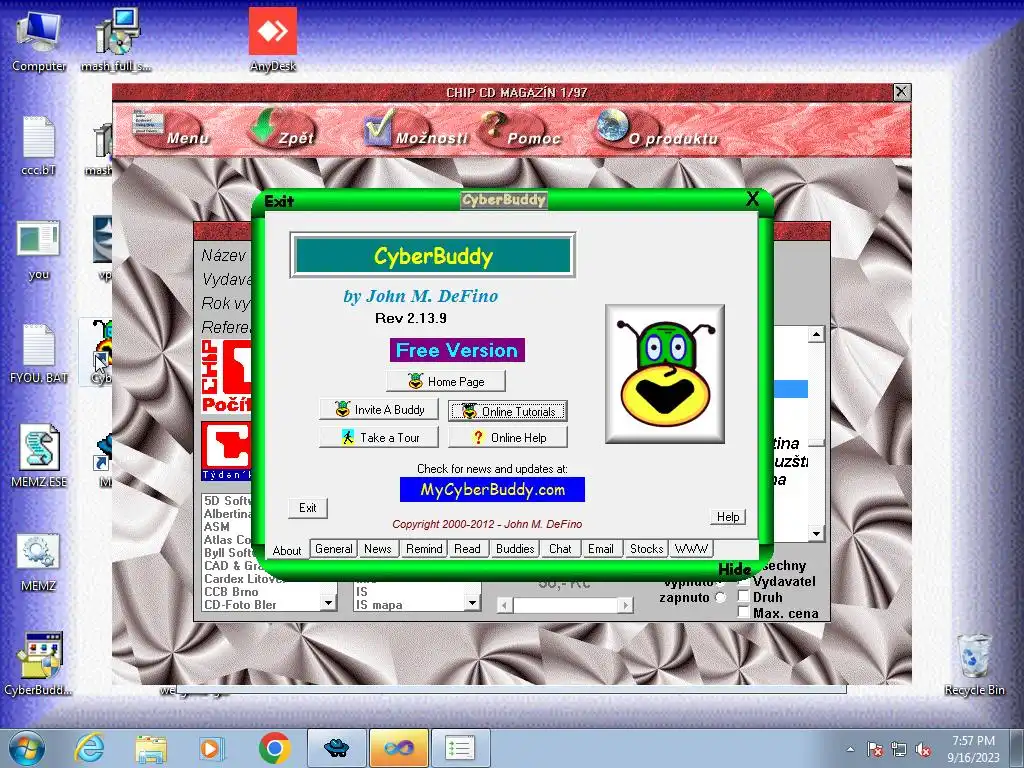Screen dimensions: 1024x768
Task: Check the Druh checkbox
Action: click(743, 597)
